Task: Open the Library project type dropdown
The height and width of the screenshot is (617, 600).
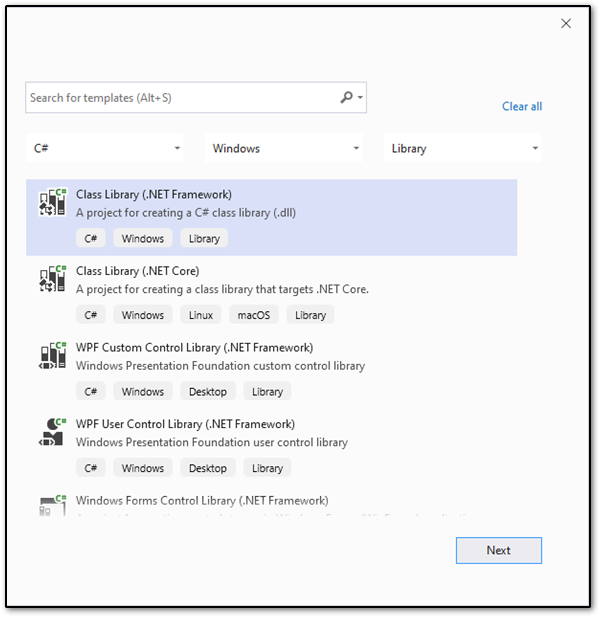Action: coord(463,148)
